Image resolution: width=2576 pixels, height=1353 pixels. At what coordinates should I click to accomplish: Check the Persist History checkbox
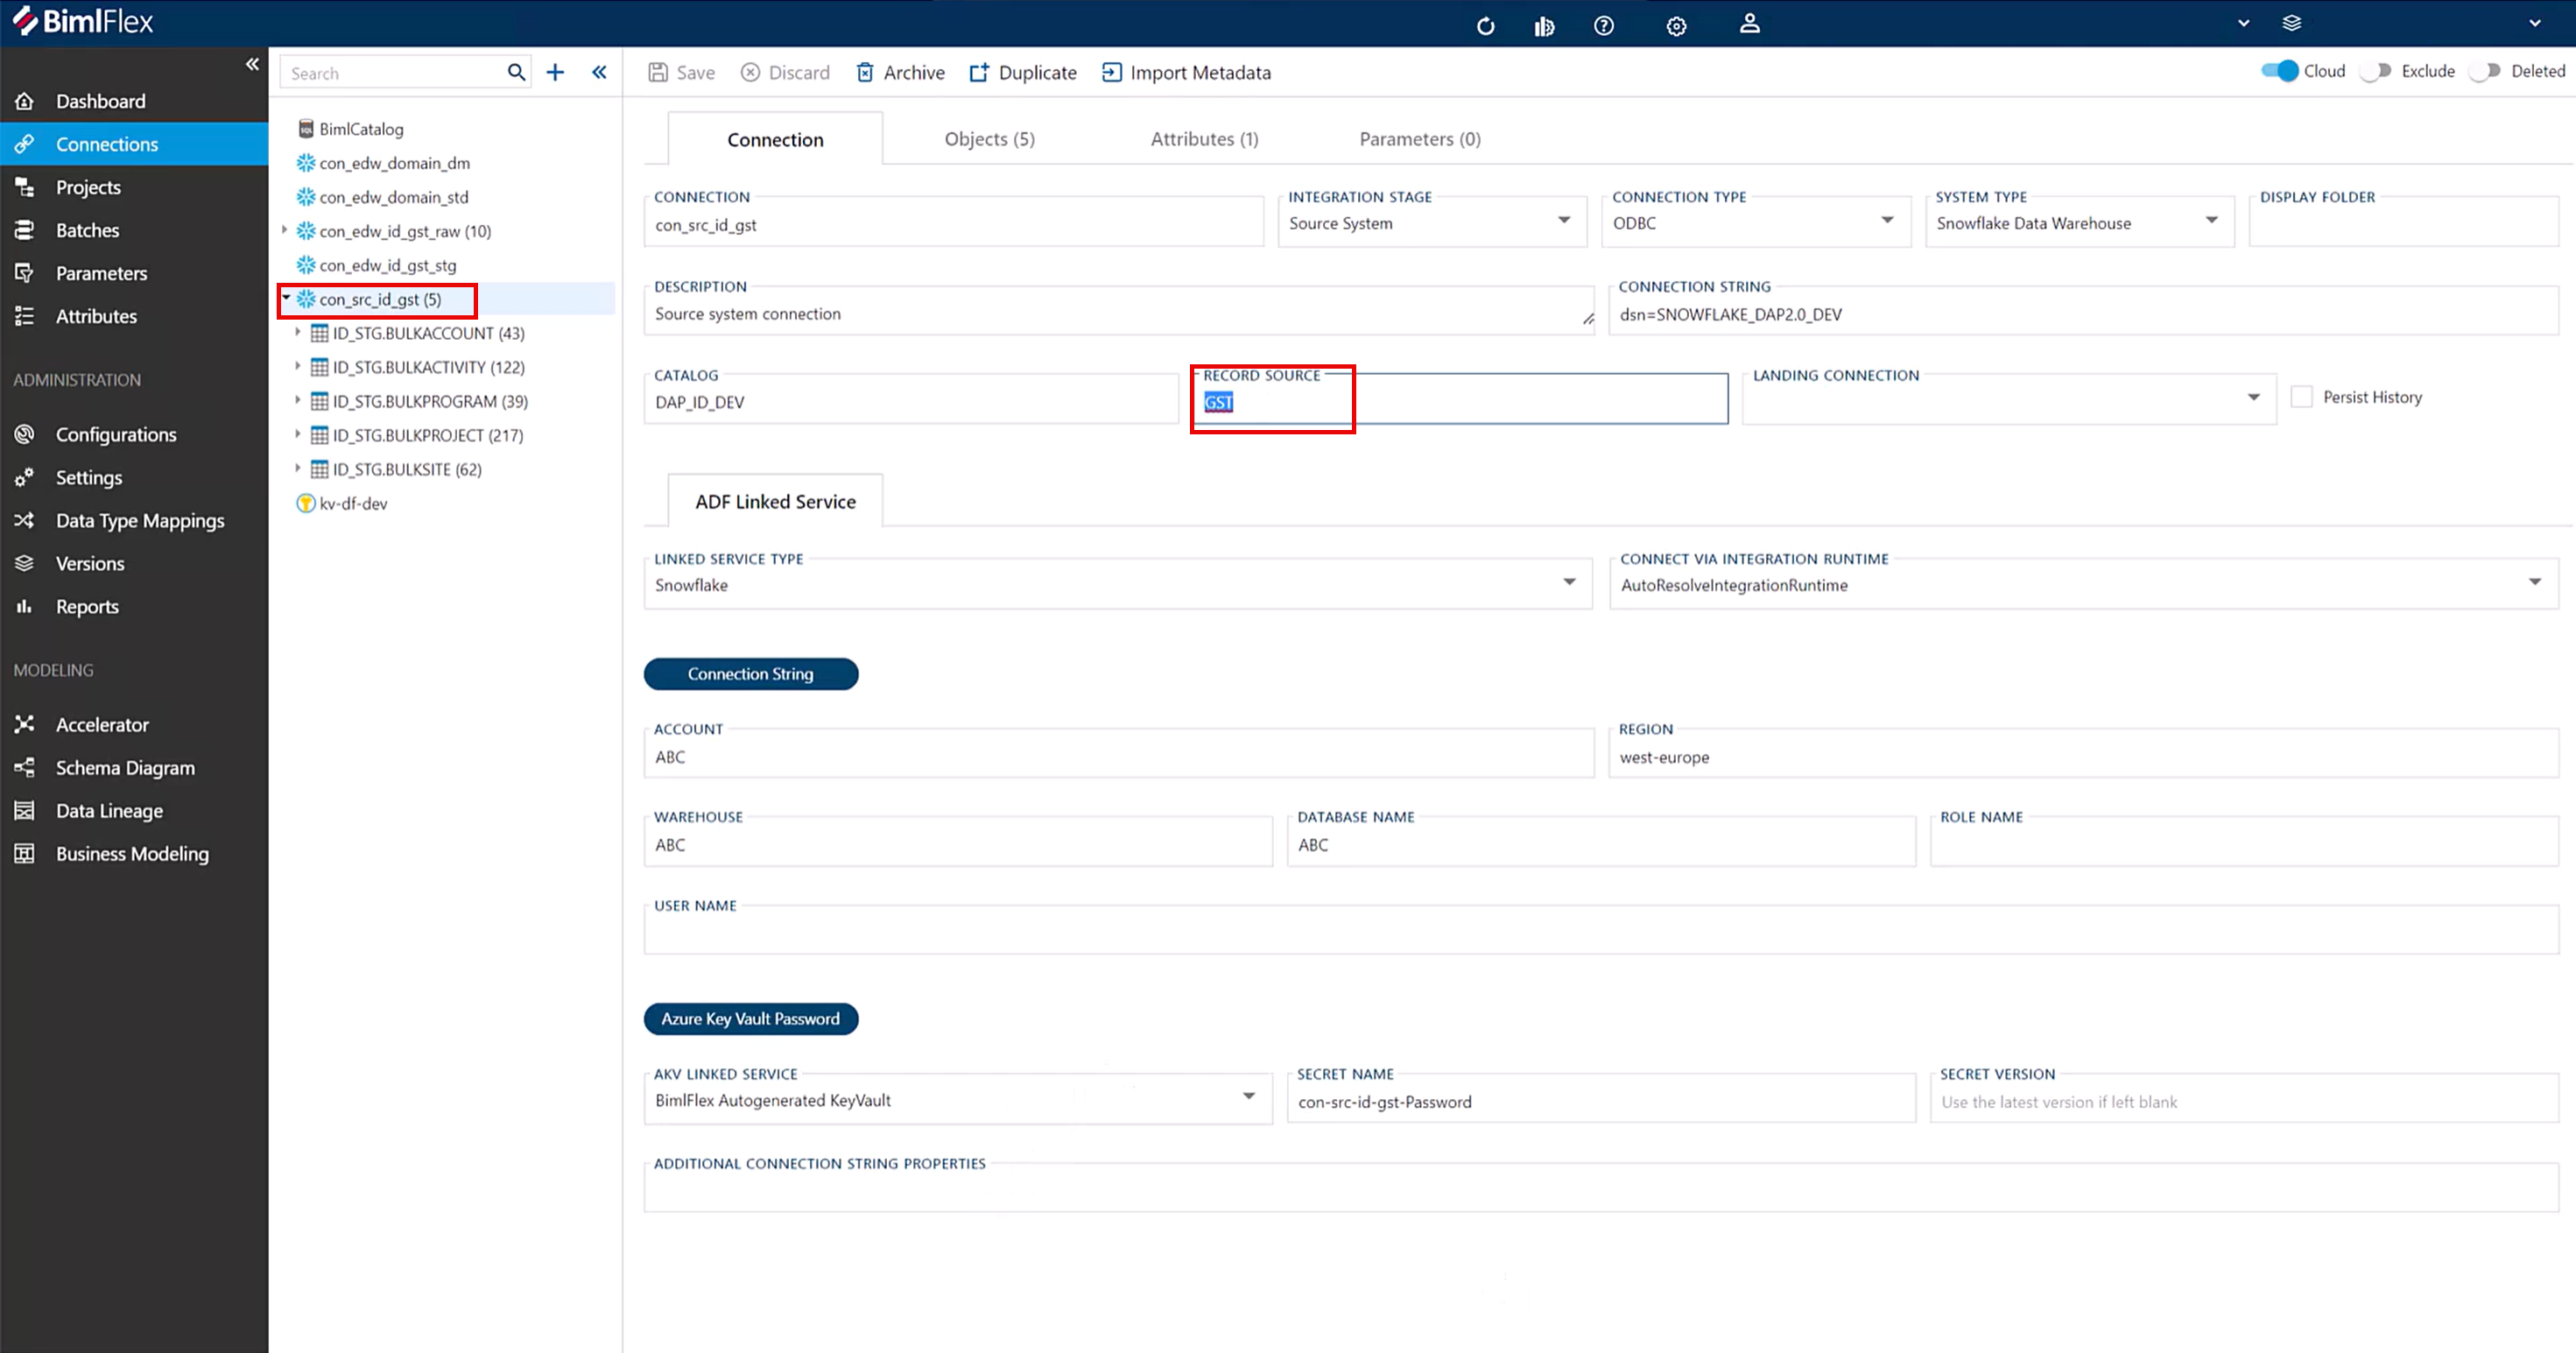(2301, 397)
